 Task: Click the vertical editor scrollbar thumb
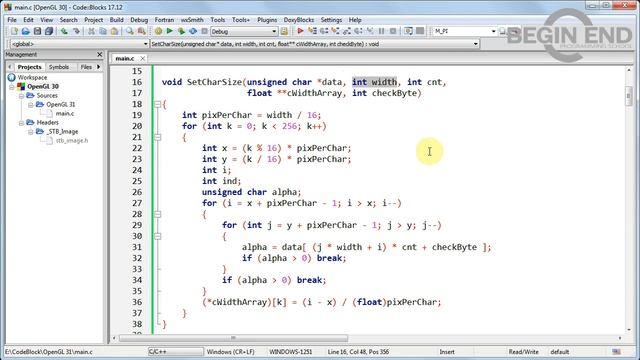(628, 96)
